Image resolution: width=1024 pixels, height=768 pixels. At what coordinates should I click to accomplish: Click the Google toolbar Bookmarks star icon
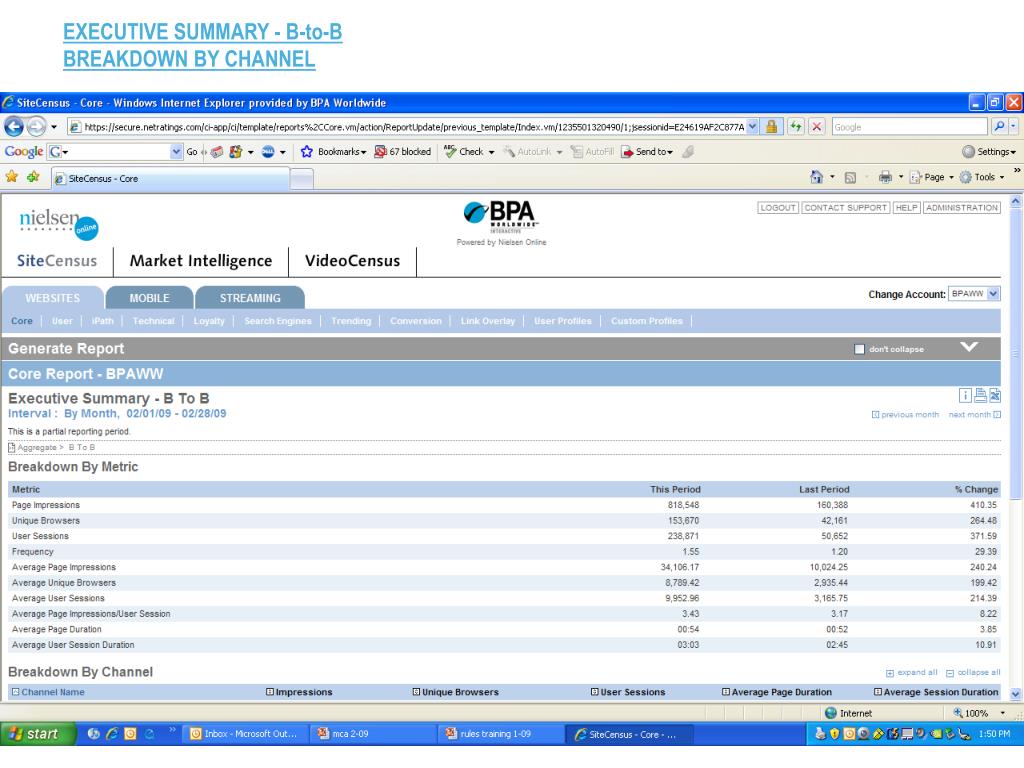click(306, 152)
